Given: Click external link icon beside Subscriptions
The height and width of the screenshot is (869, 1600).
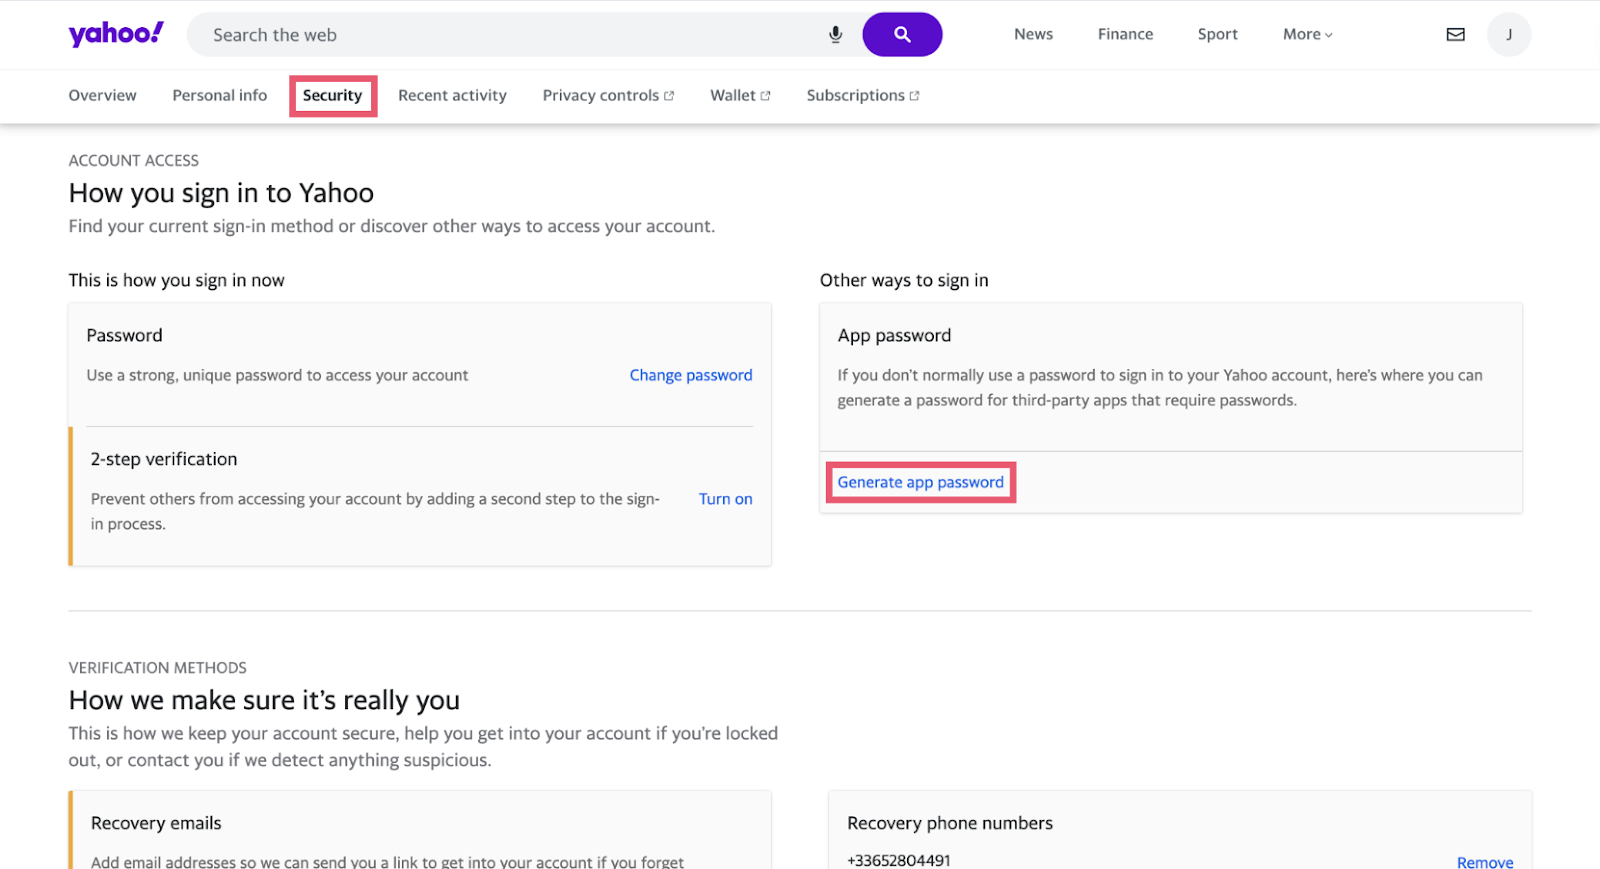Looking at the screenshot, I should pyautogui.click(x=914, y=96).
